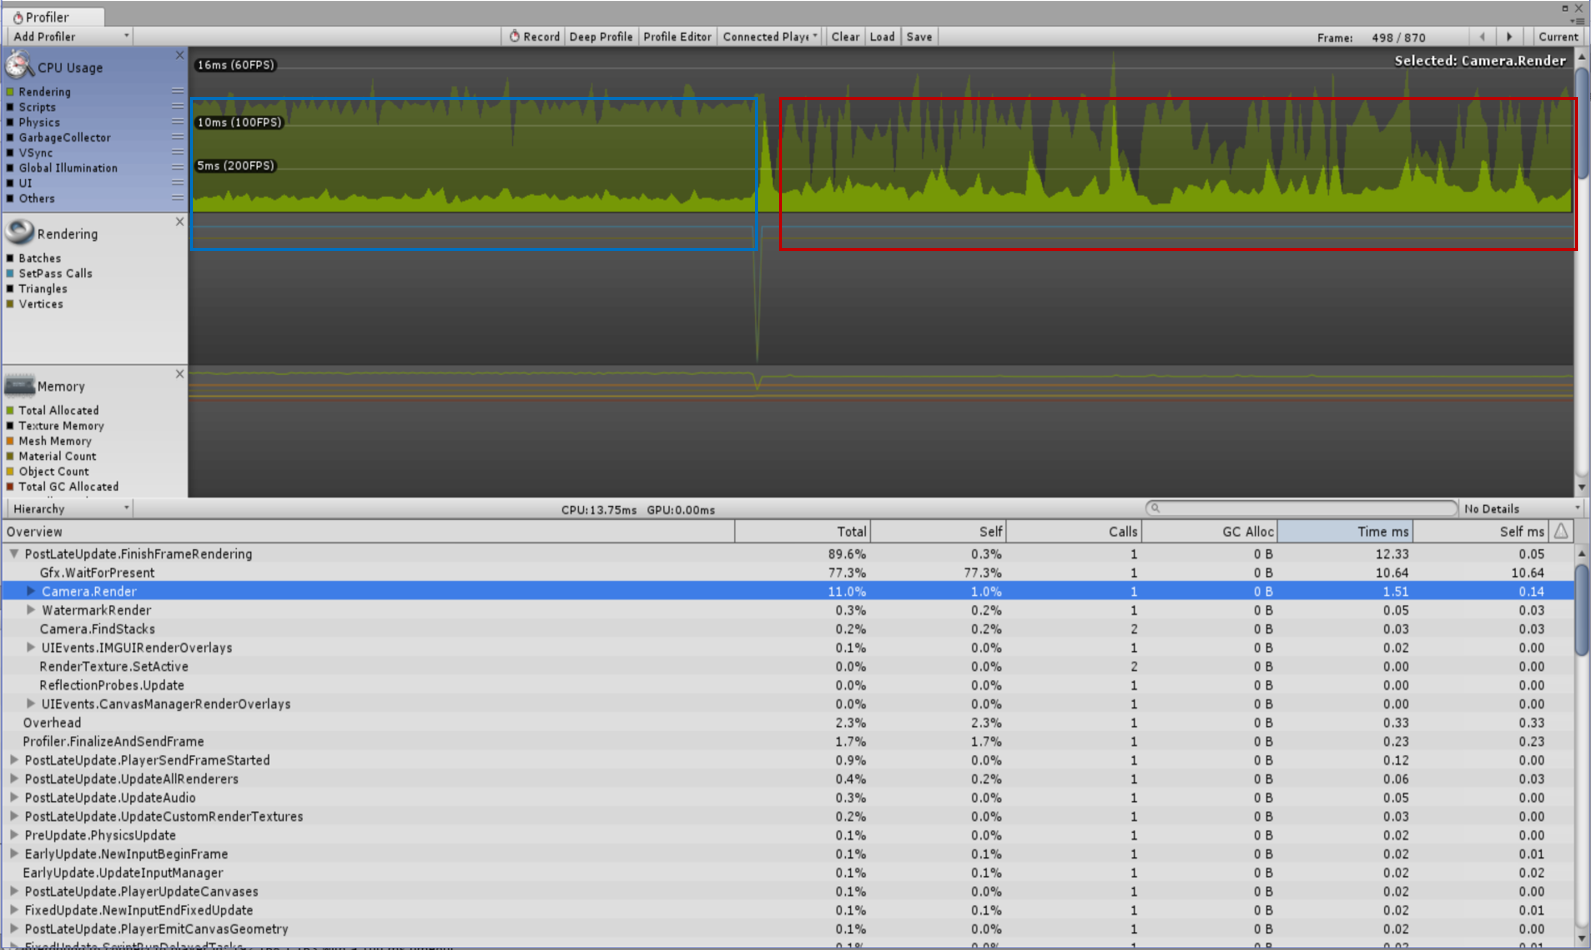Enable Deep Profile mode
The height and width of the screenshot is (950, 1591).
(600, 37)
